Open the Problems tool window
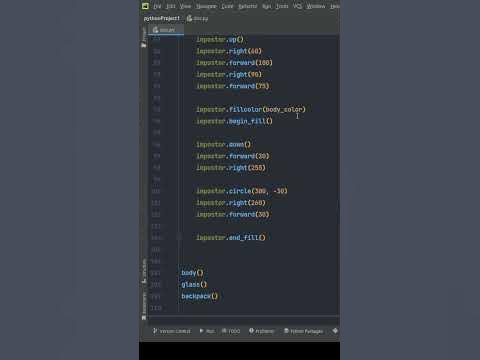This screenshot has height=360, width=480. coord(262,331)
